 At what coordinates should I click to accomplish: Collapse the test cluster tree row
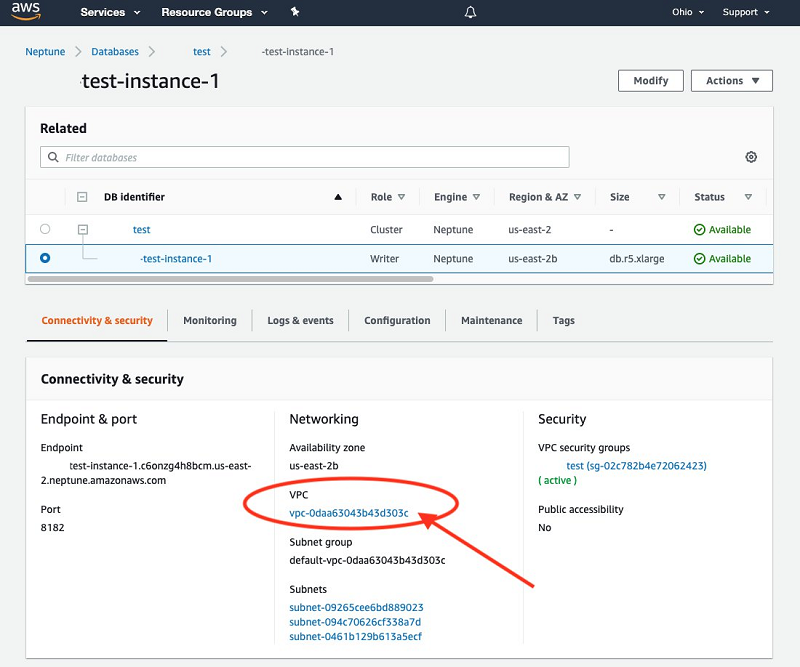(83, 230)
